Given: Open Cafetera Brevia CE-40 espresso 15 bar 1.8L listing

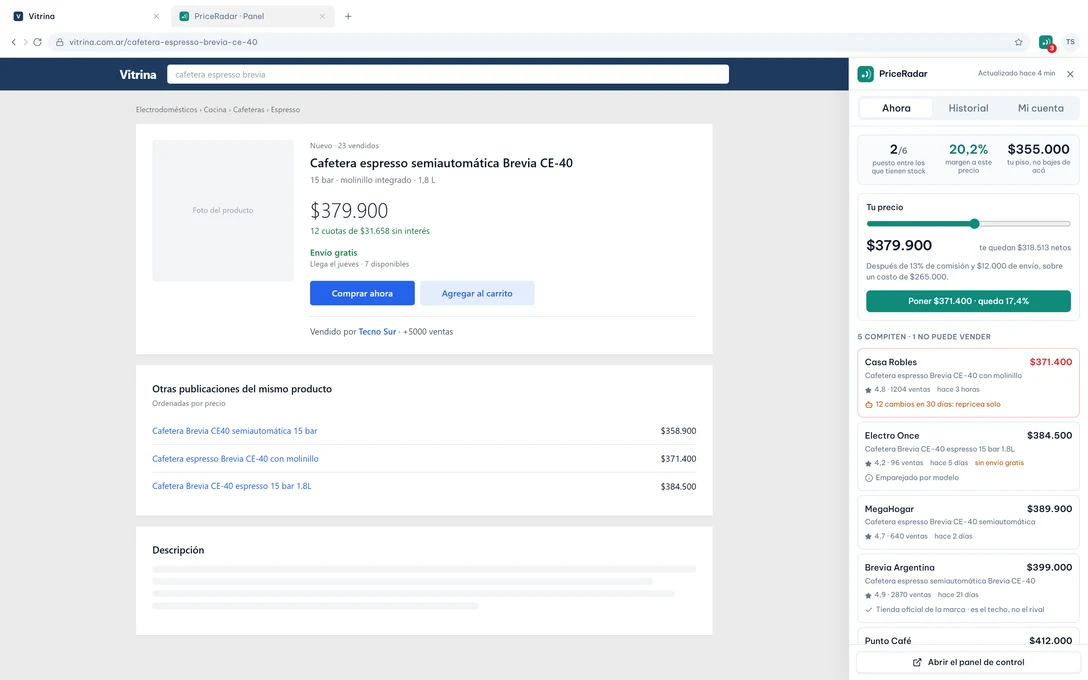Looking at the screenshot, I should pos(232,486).
